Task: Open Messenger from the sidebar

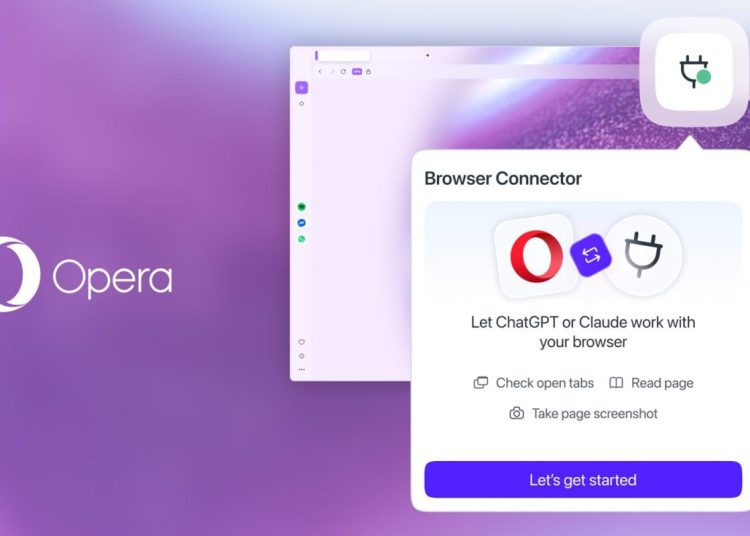Action: [301, 223]
